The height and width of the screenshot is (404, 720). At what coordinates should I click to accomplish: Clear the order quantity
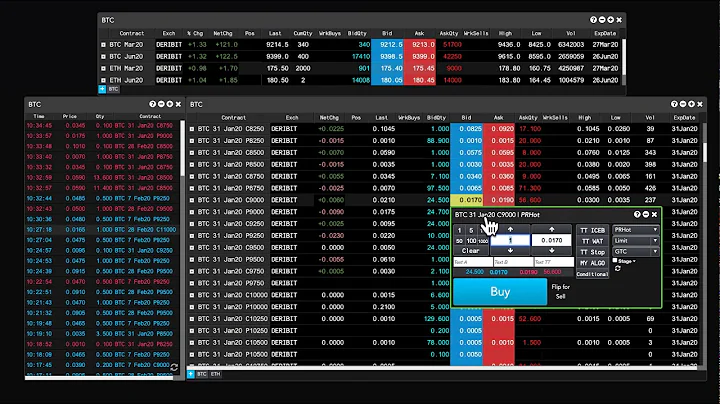pos(471,251)
